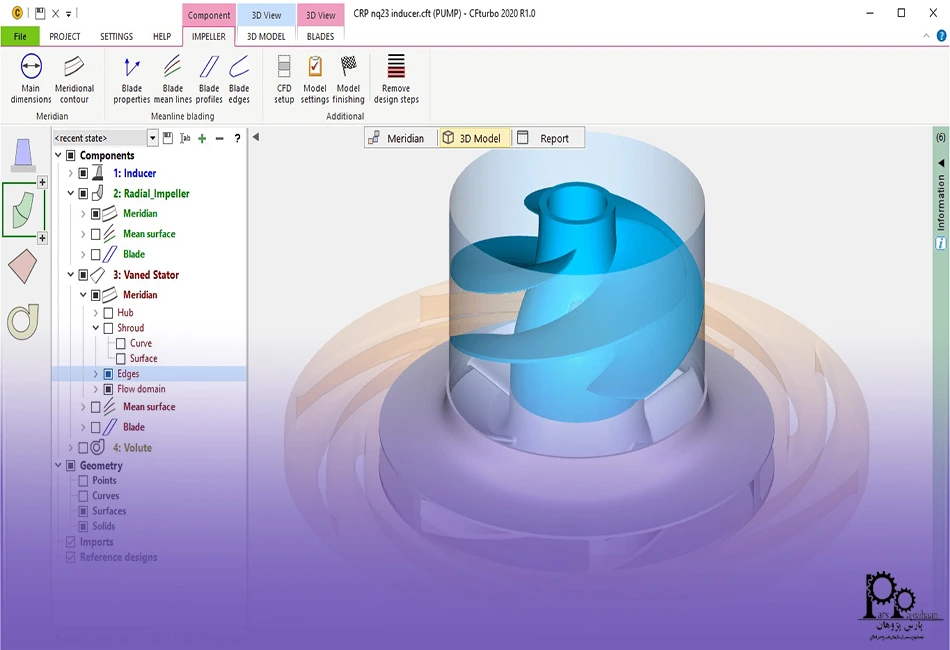Click Remove design steps icon
The height and width of the screenshot is (650, 950).
[x=396, y=80]
